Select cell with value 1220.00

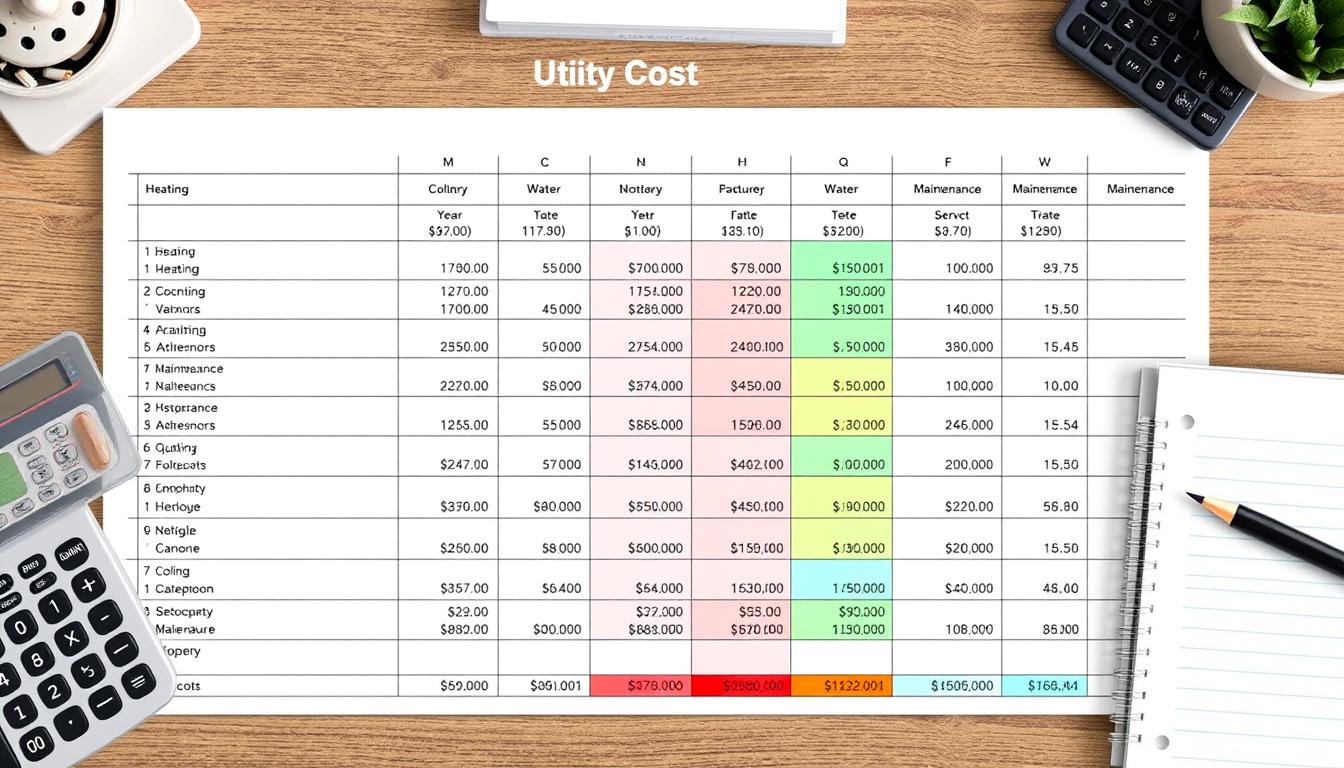756,291
